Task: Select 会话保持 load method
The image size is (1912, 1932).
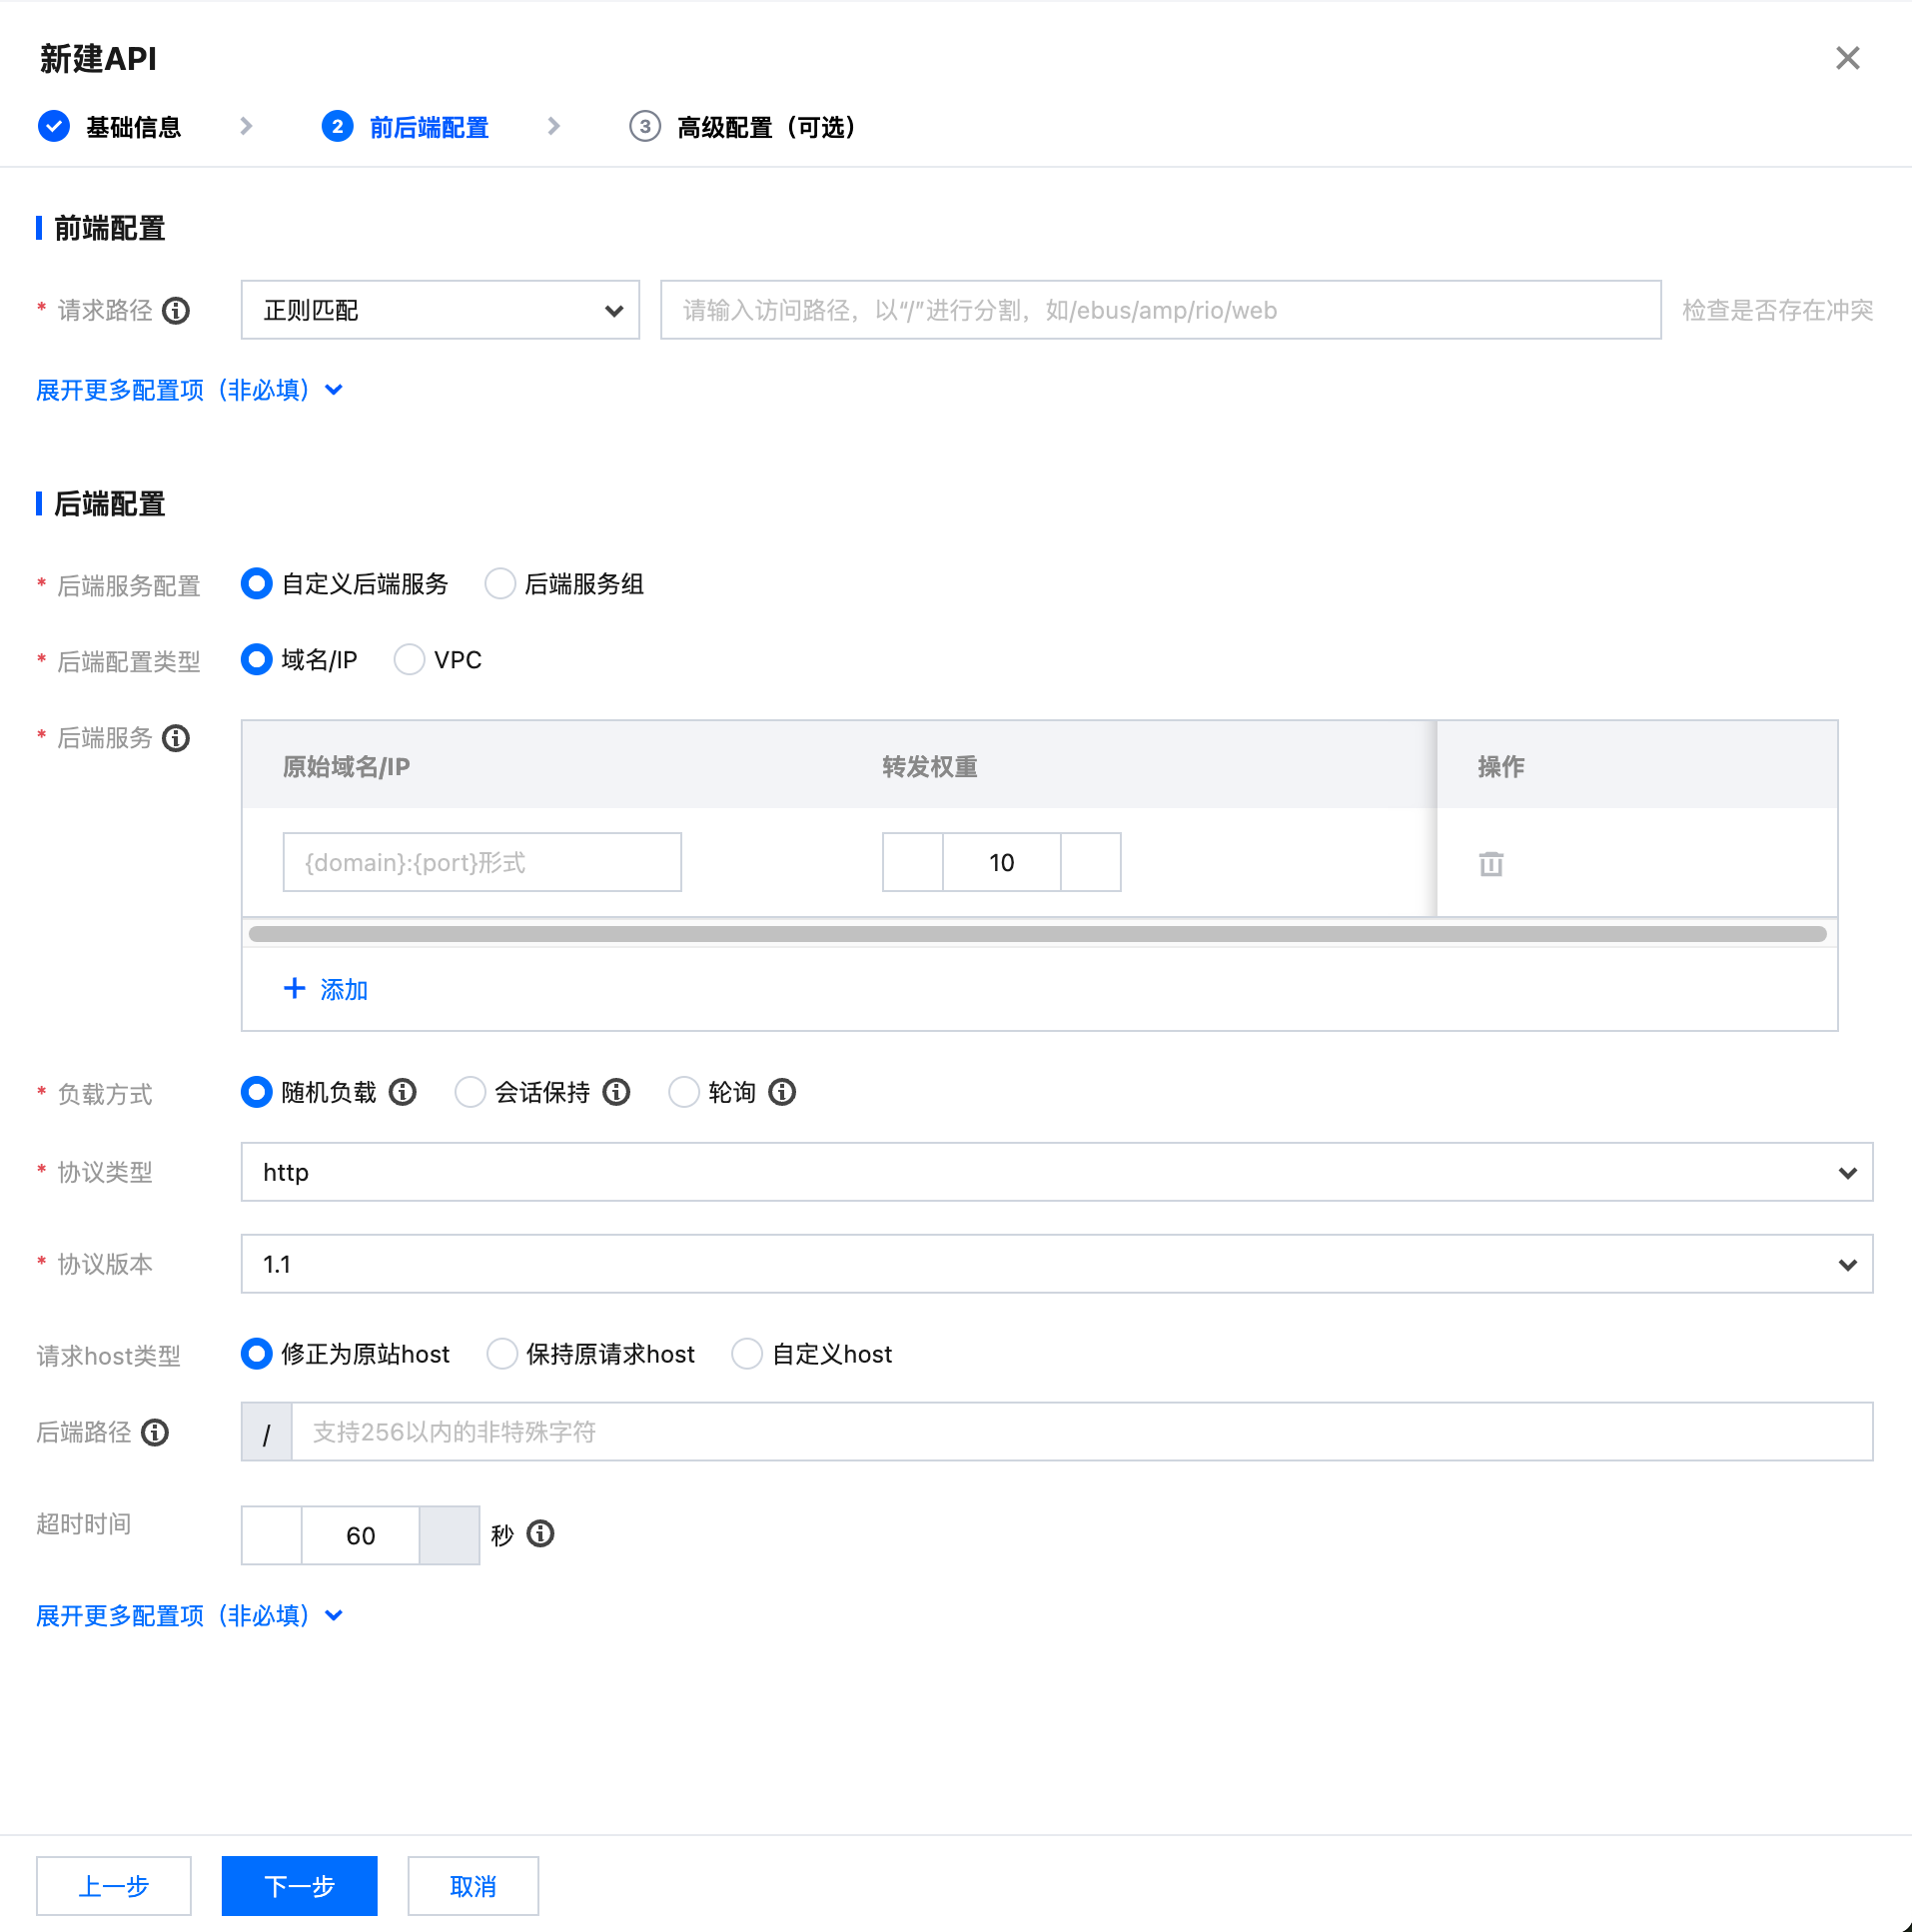Action: point(470,1092)
